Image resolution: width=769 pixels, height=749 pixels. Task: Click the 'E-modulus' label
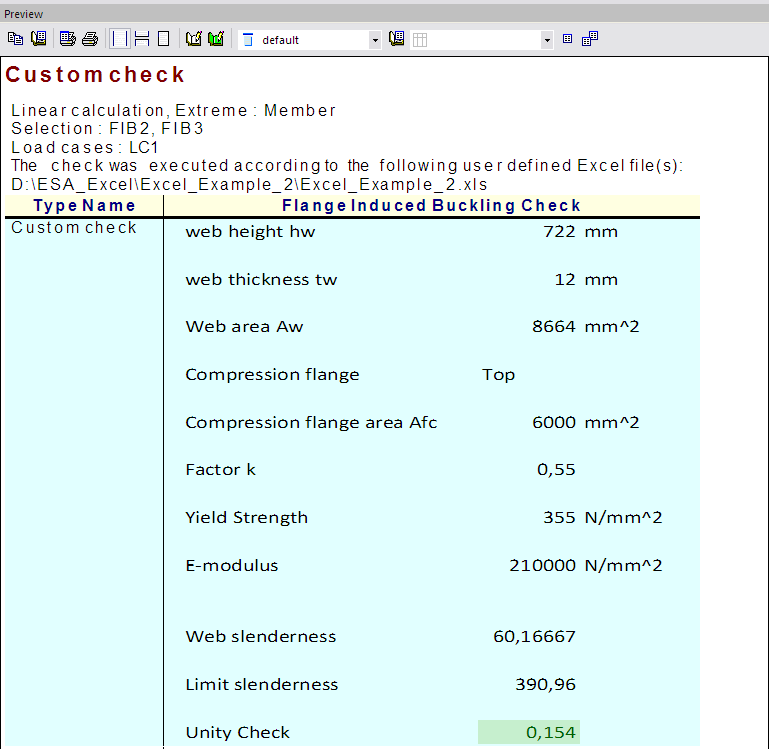(x=231, y=566)
